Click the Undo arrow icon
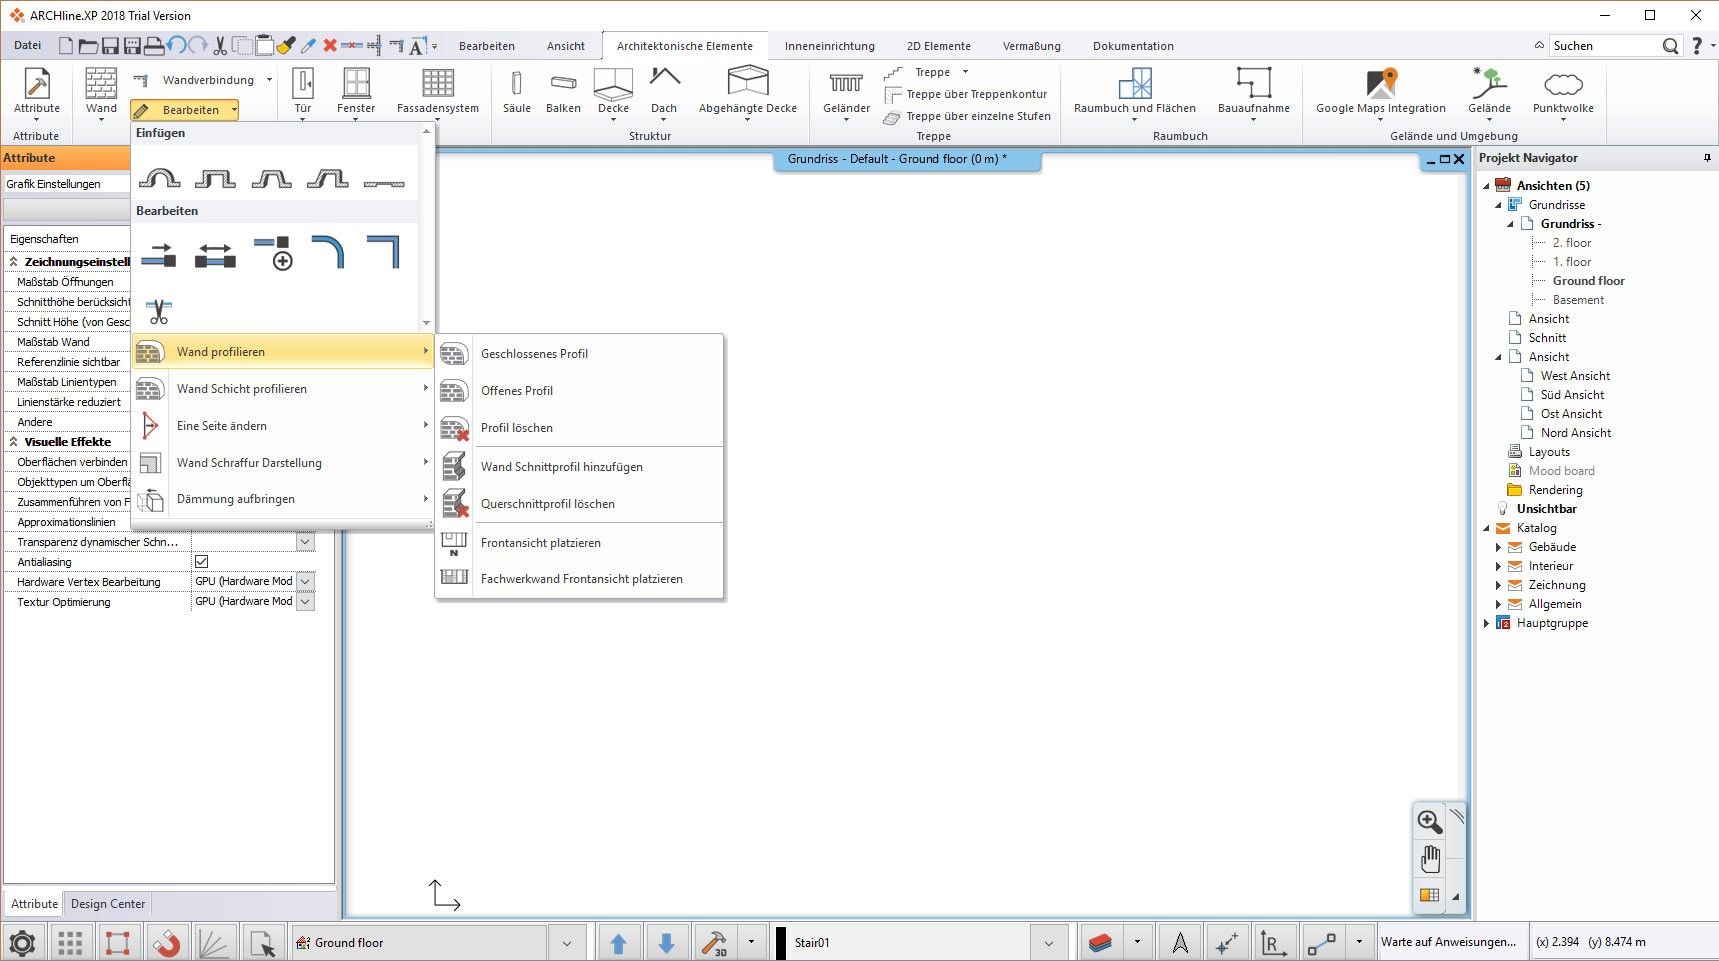This screenshot has width=1719, height=961. point(176,45)
